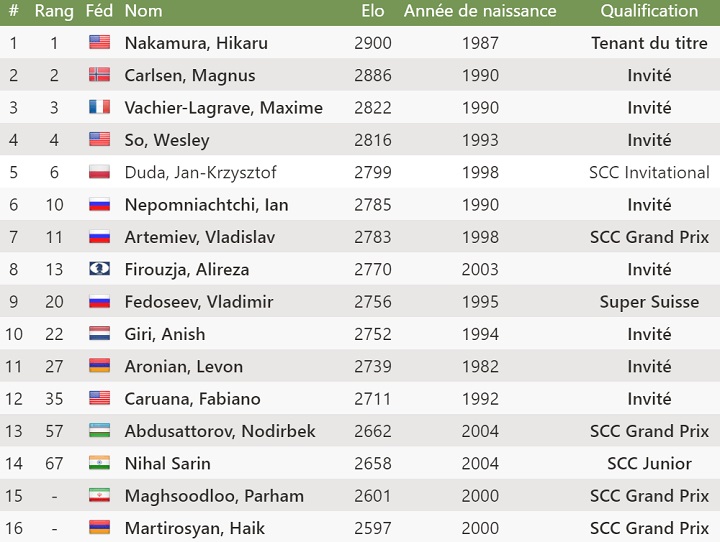
Task: Click the French flag next to Vachier-Lagrave
Action: click(100, 107)
